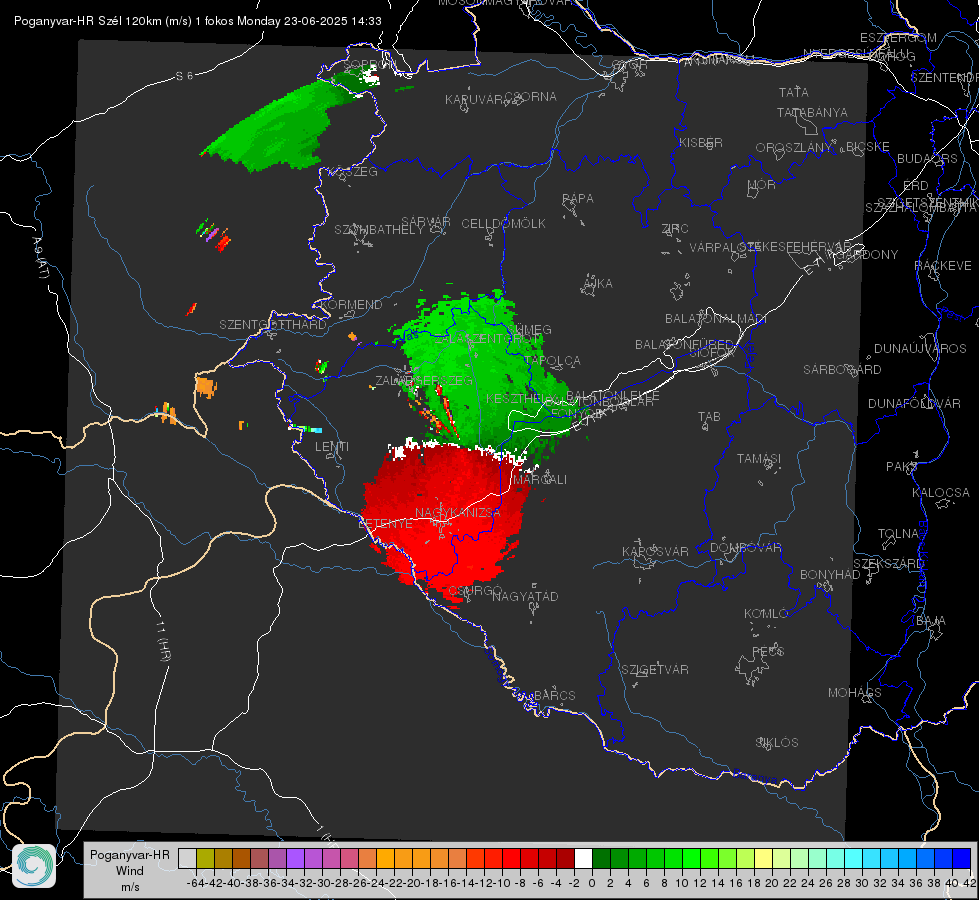The width and height of the screenshot is (979, 900).
Task: Click the CELLDÖMÖLK town label
Action: click(x=503, y=224)
